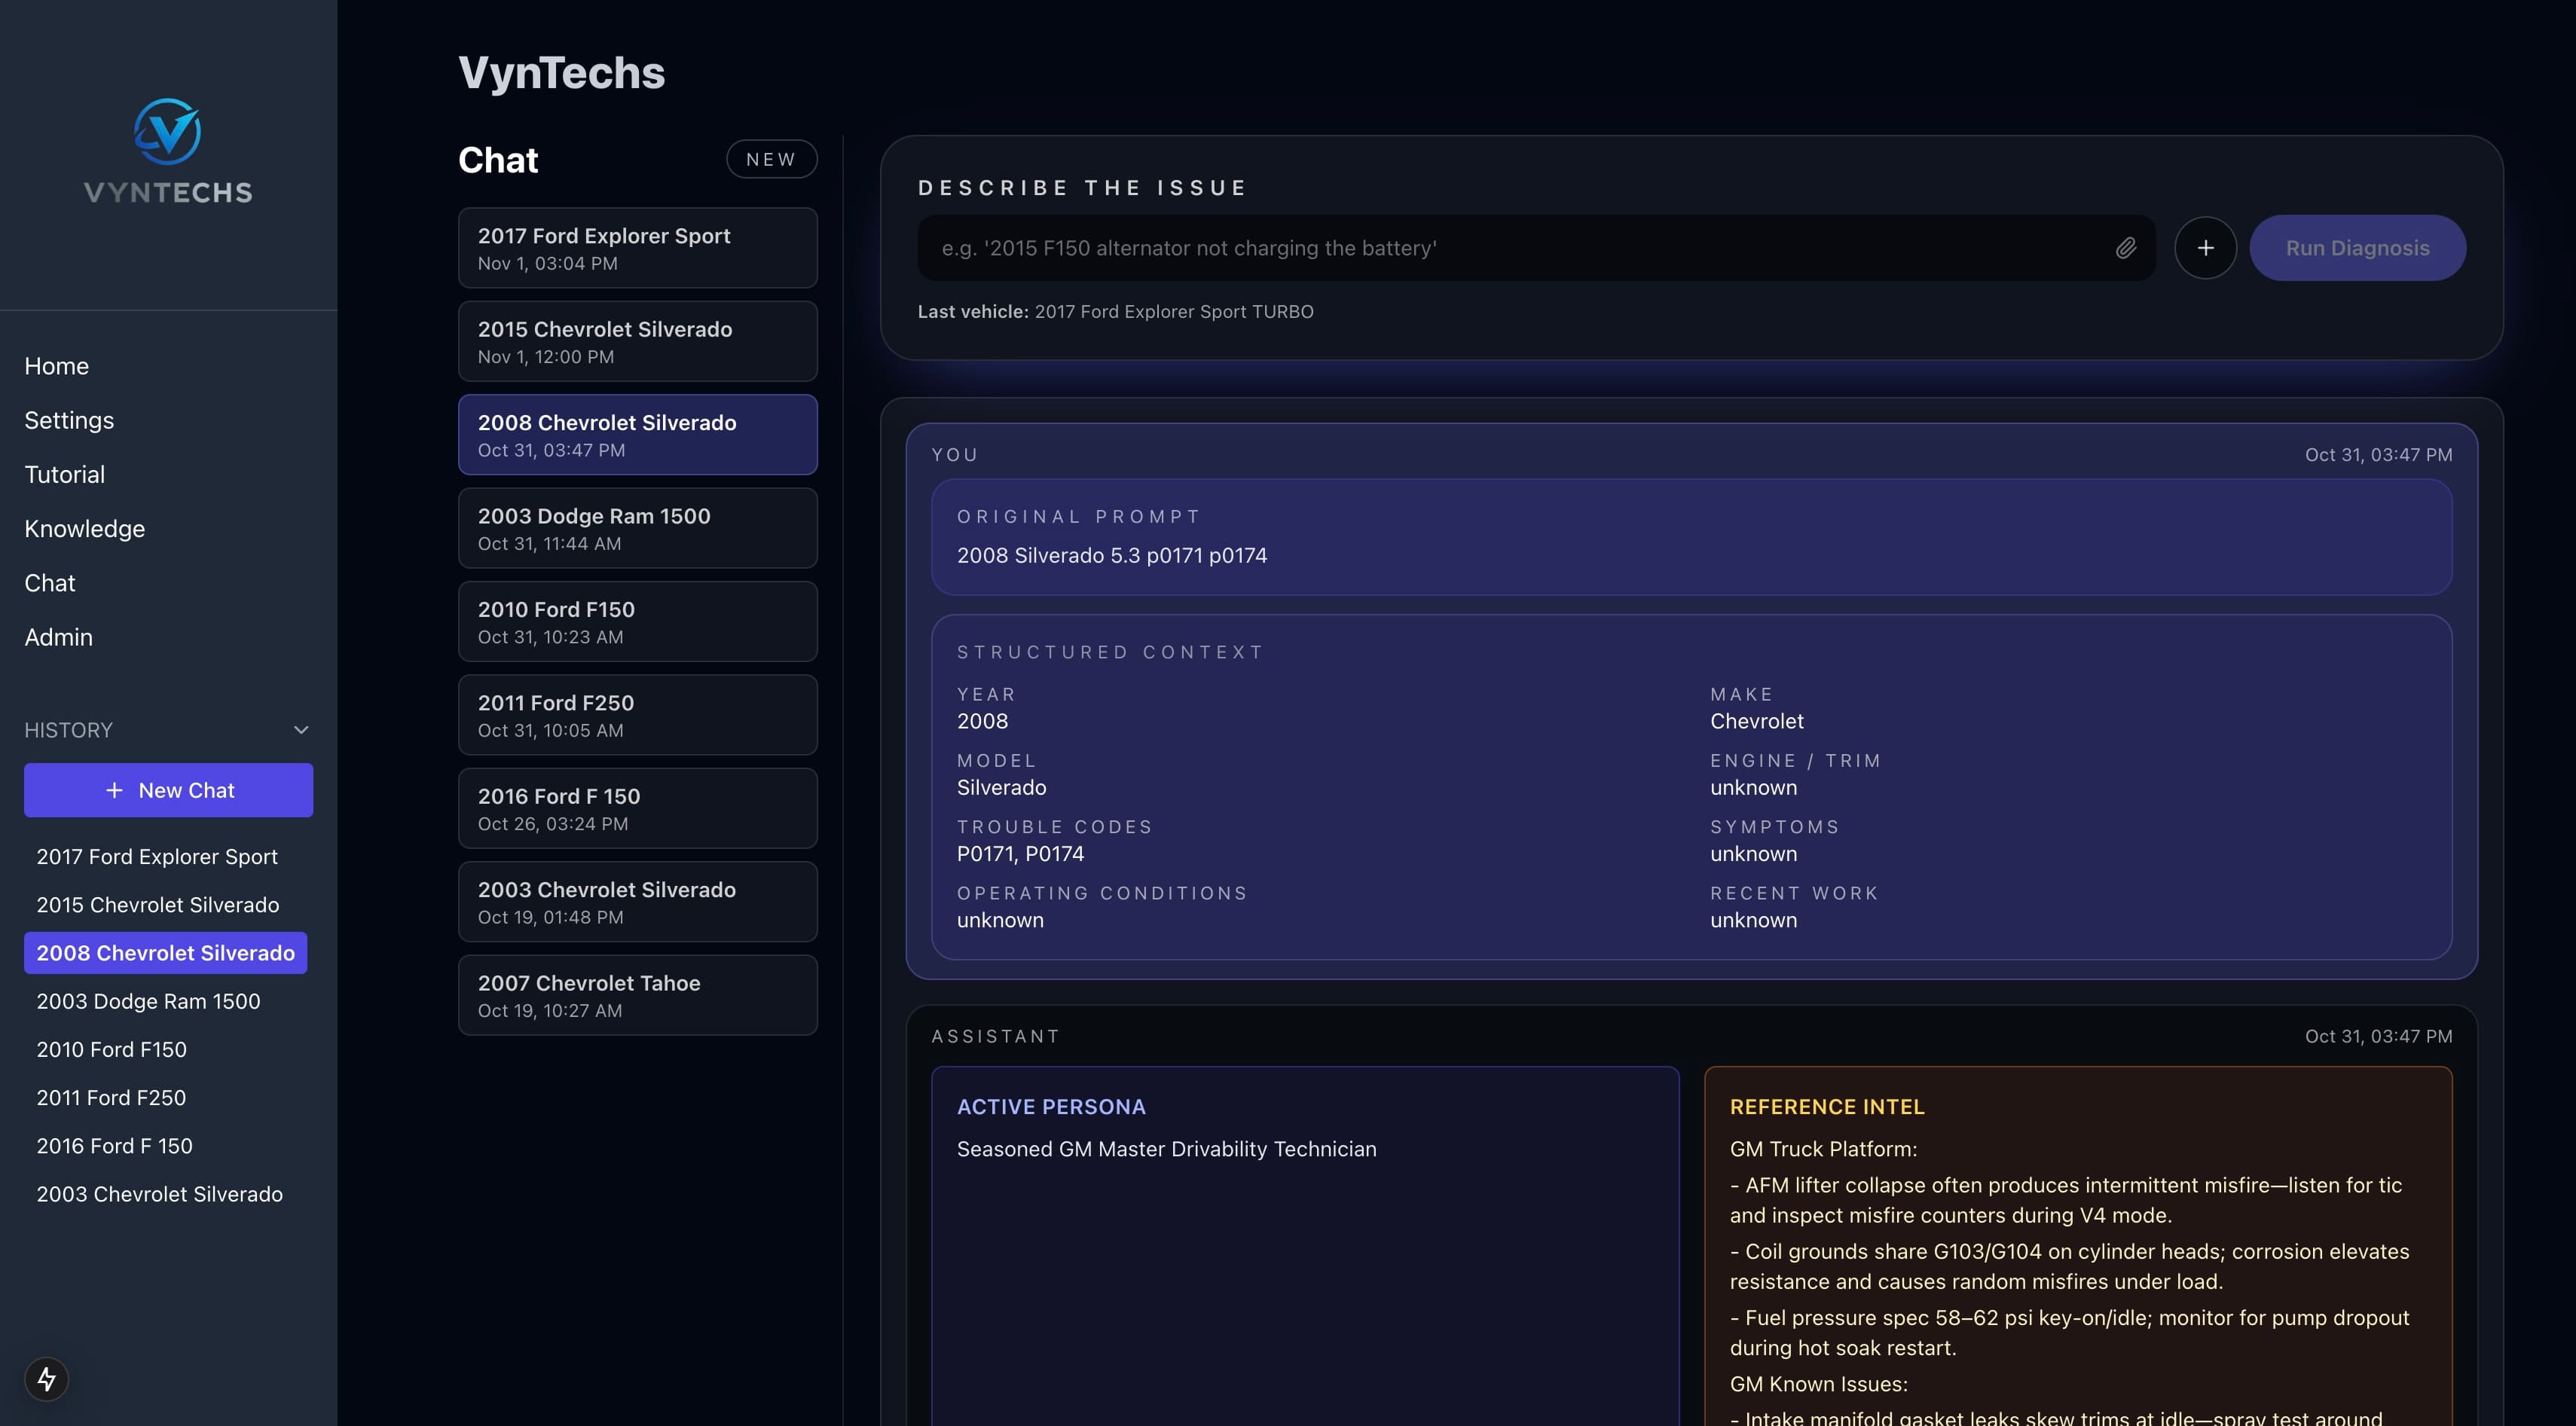This screenshot has height=1426, width=2576.
Task: Attach a file using the paperclip icon
Action: pos(2127,248)
